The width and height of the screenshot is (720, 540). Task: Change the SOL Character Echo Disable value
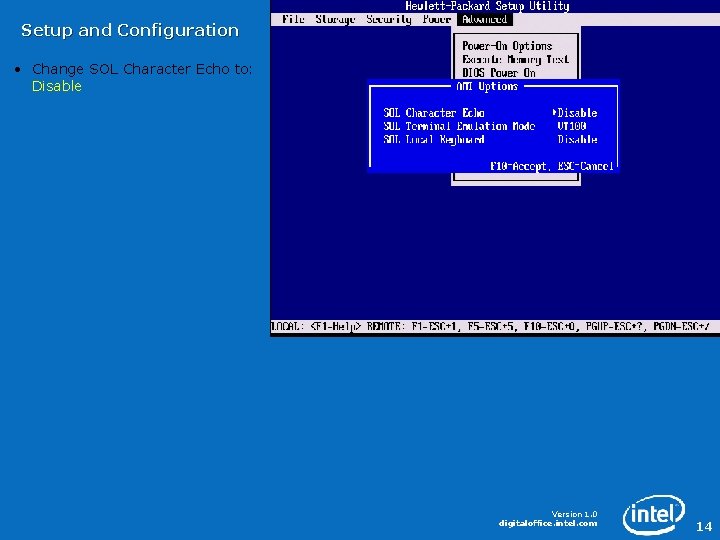tap(577, 112)
